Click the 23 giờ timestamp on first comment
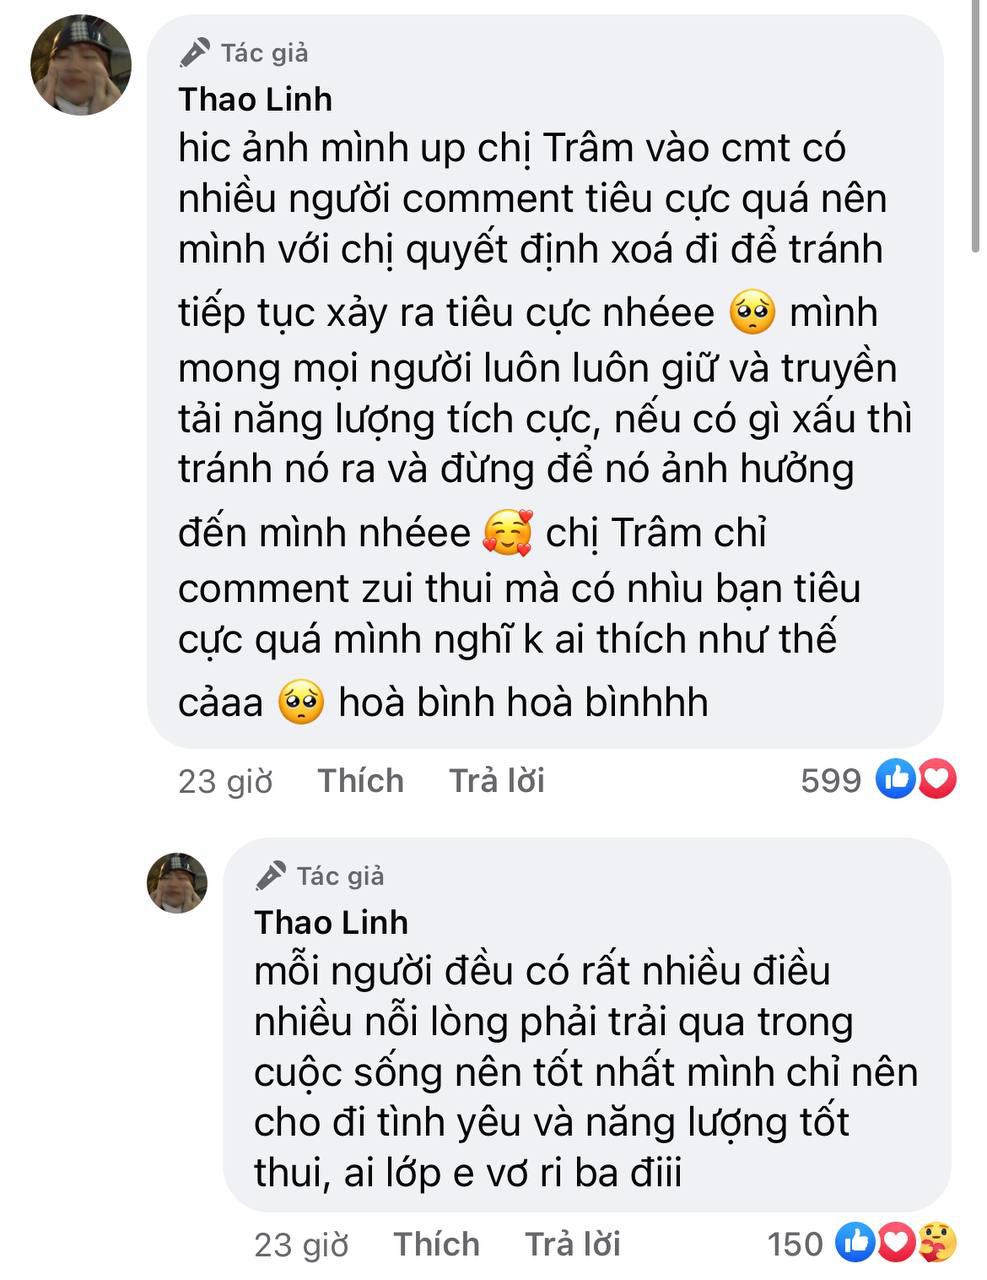 coord(225,781)
